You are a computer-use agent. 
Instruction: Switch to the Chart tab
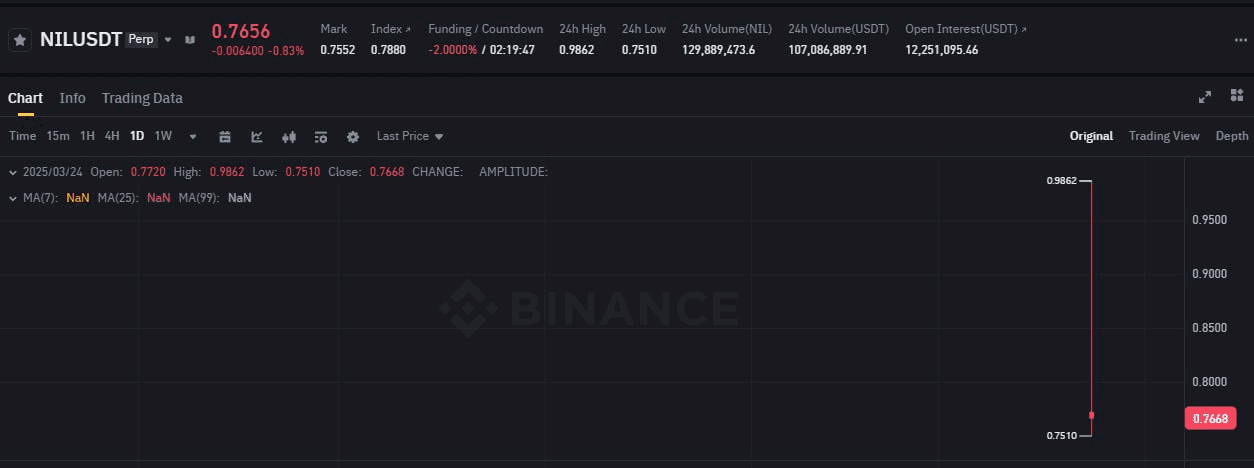coord(25,98)
